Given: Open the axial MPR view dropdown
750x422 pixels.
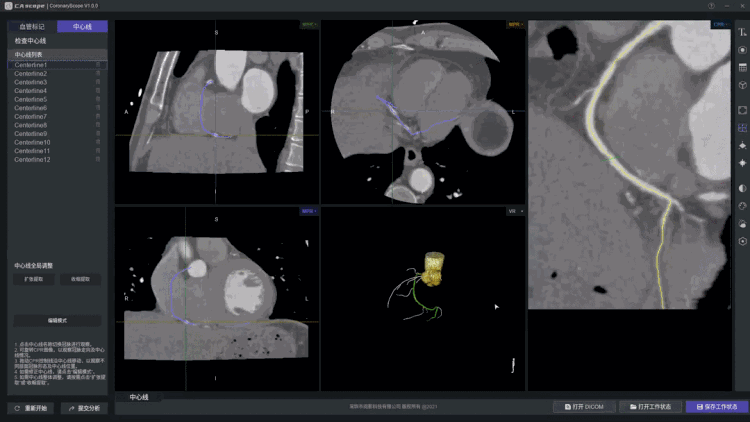Looking at the screenshot, I should coord(516,24).
